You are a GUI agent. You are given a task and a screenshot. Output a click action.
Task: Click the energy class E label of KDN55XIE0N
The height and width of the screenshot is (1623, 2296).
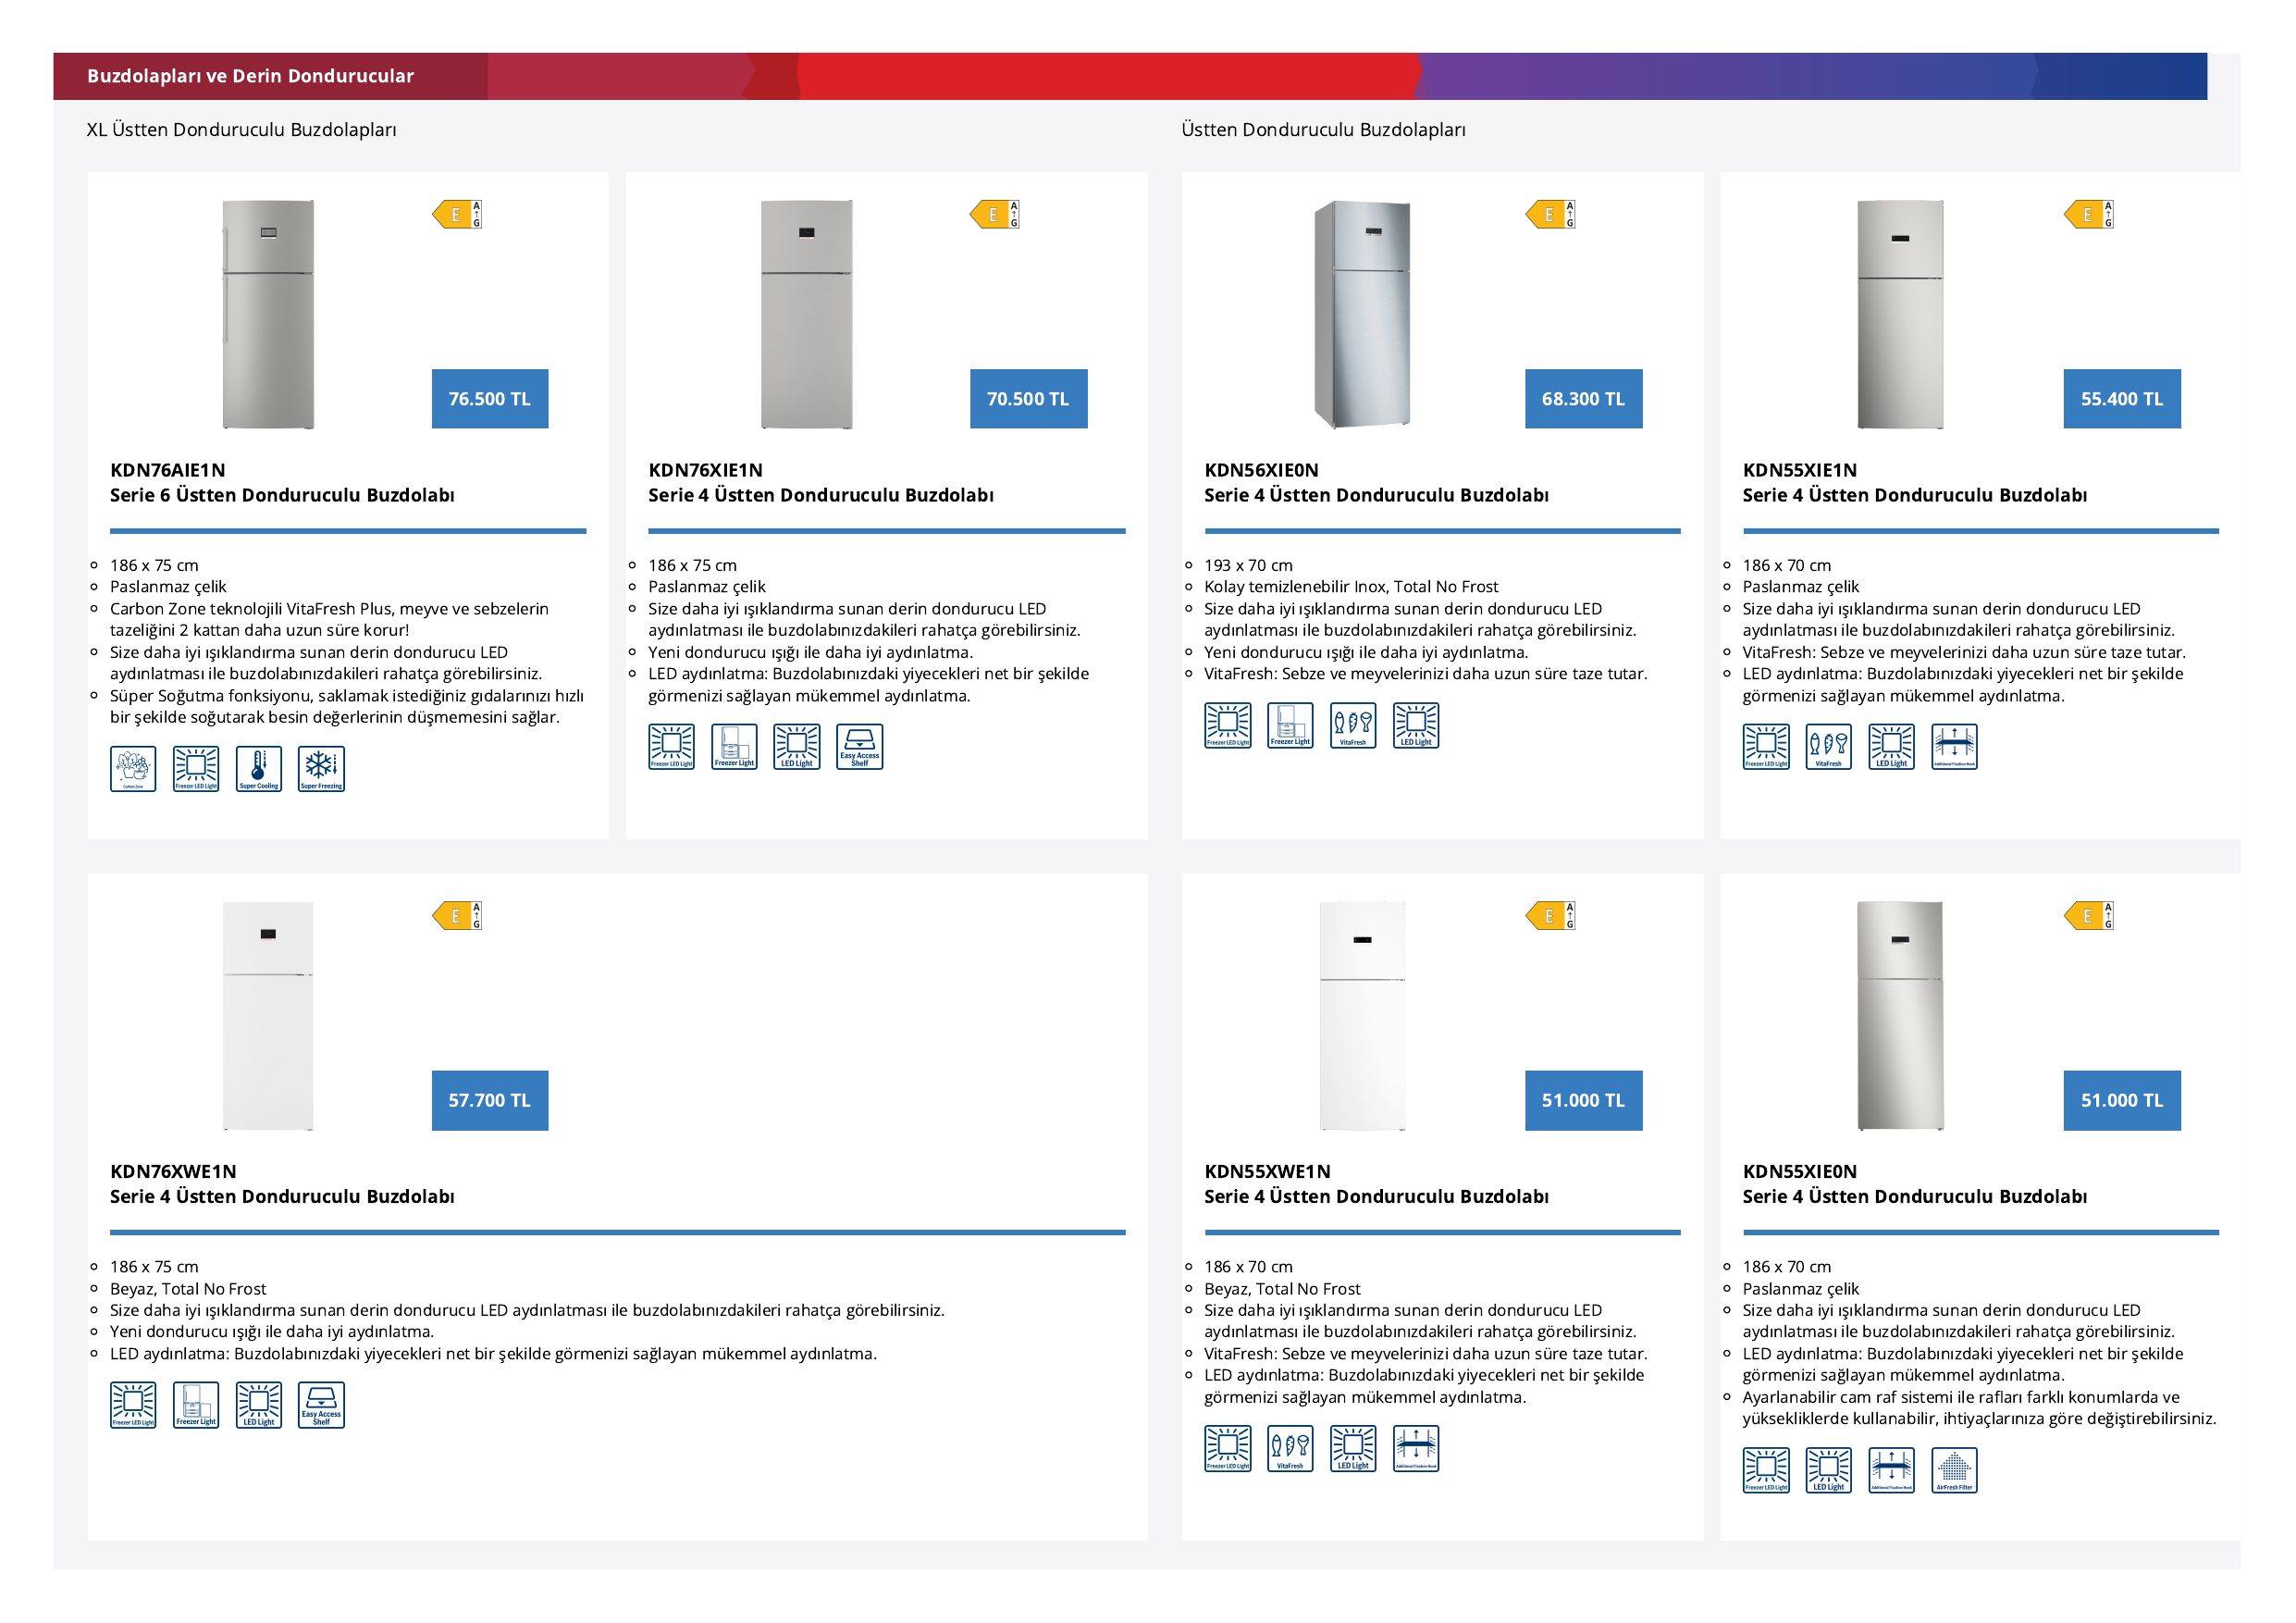[2089, 916]
